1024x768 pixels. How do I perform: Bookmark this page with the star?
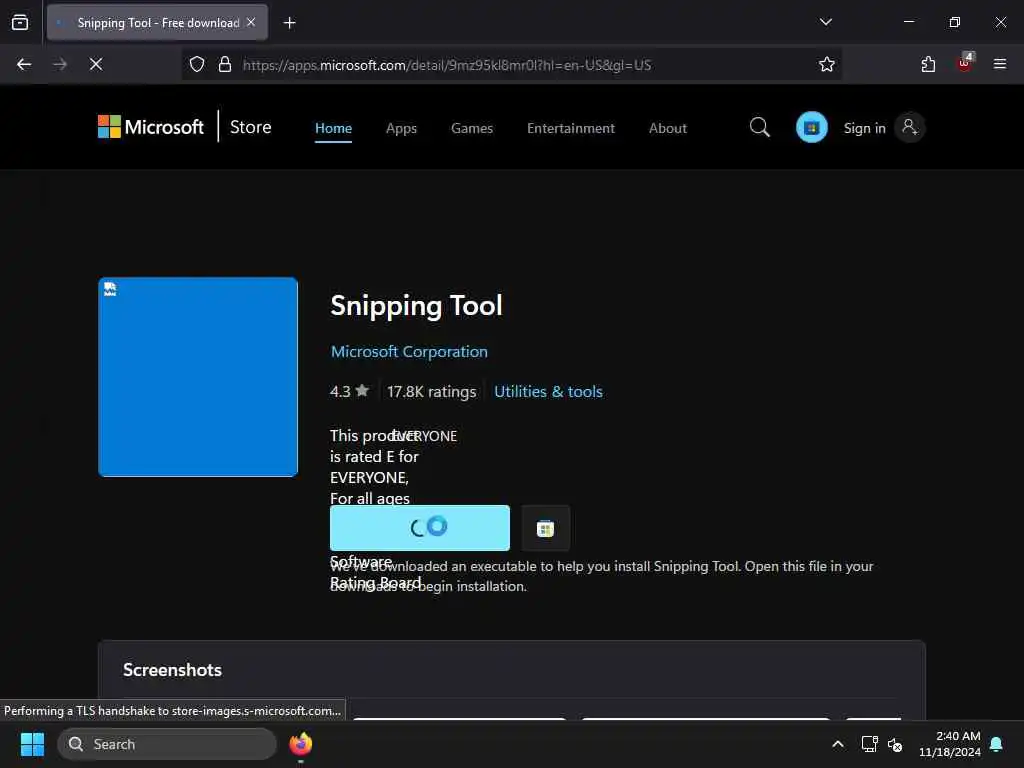[x=827, y=64]
